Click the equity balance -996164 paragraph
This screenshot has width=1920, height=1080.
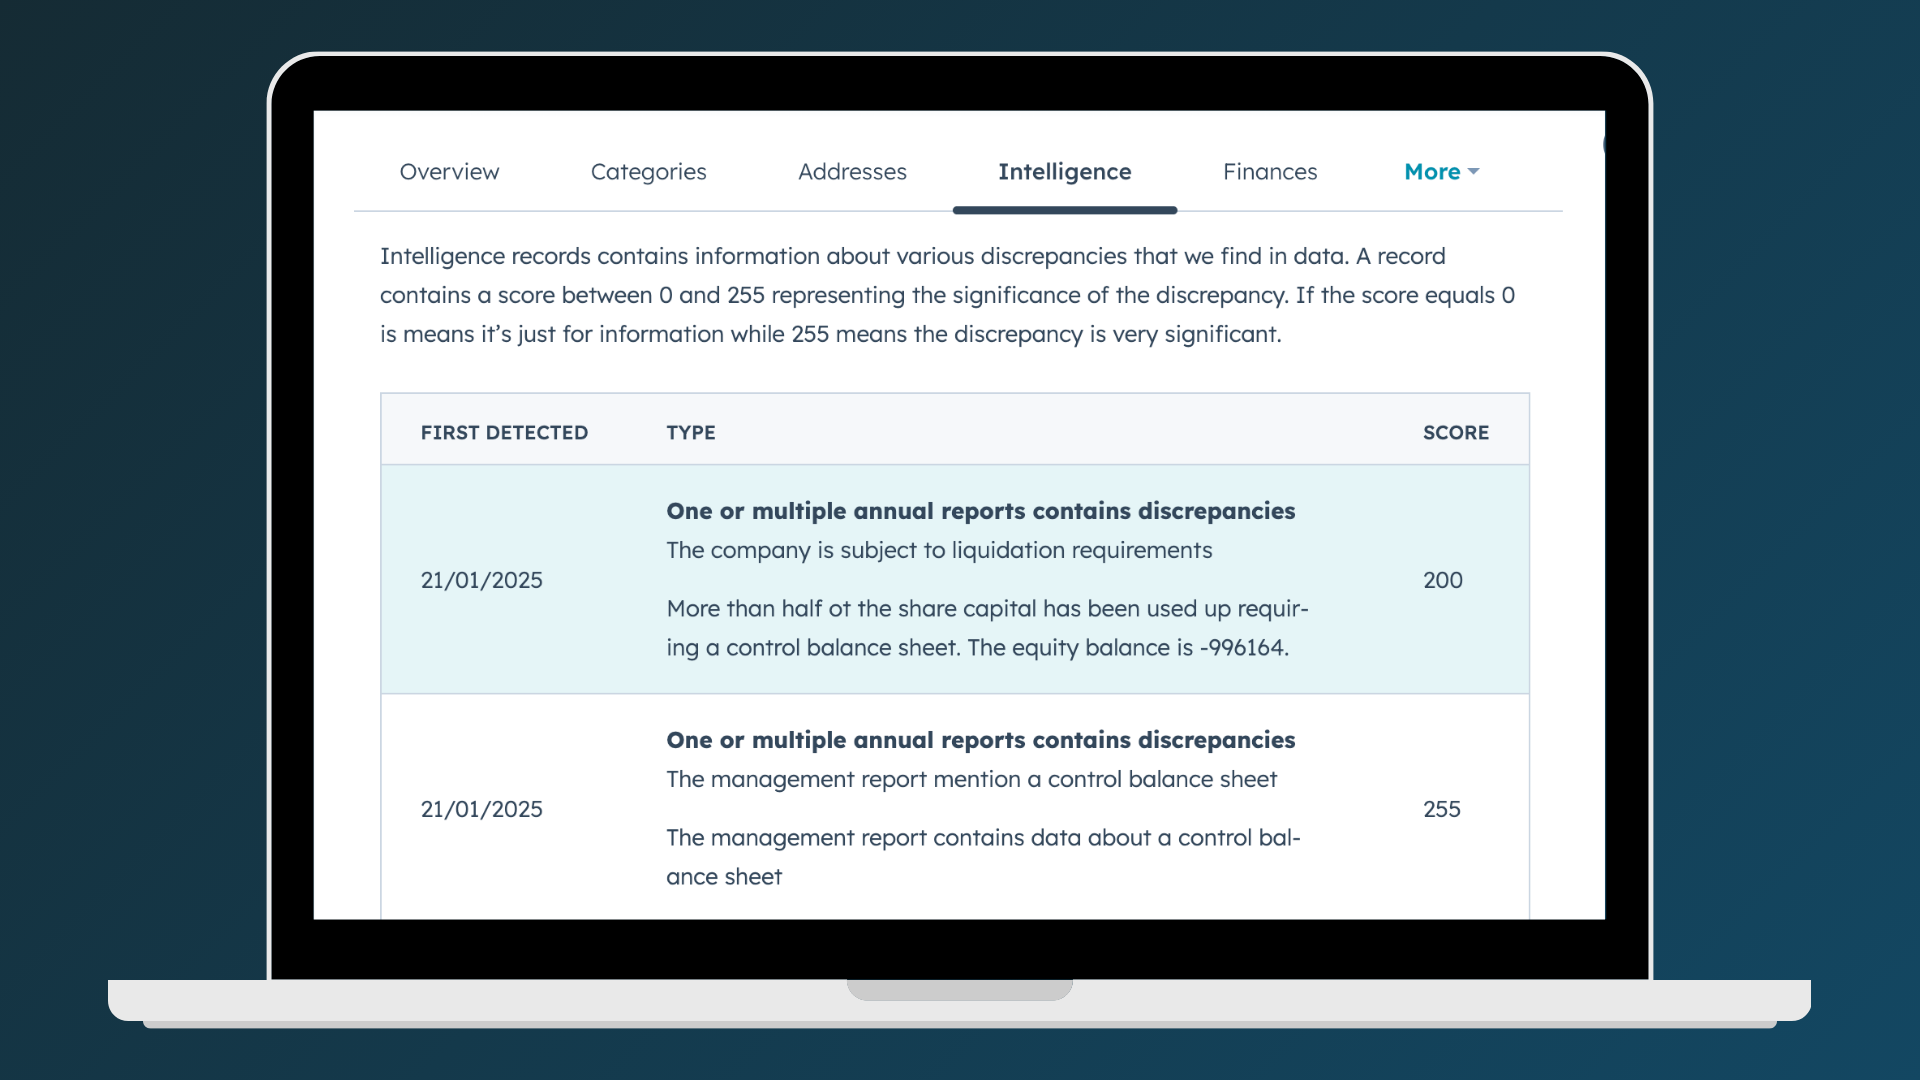[986, 628]
